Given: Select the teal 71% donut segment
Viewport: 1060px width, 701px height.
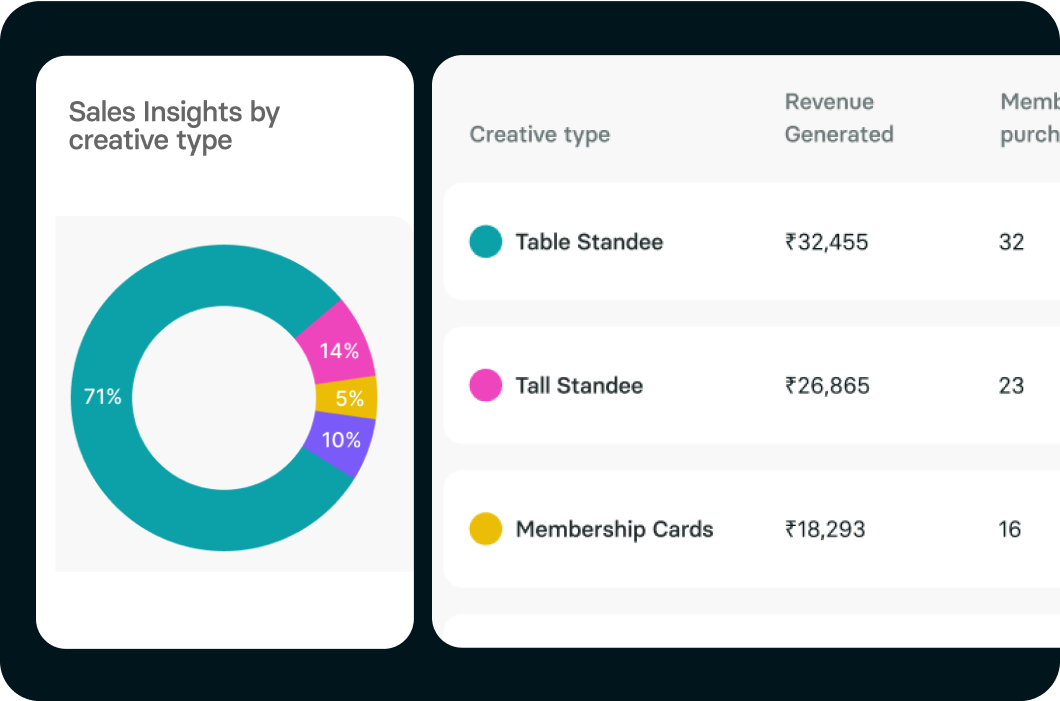Looking at the screenshot, I should click(102, 397).
